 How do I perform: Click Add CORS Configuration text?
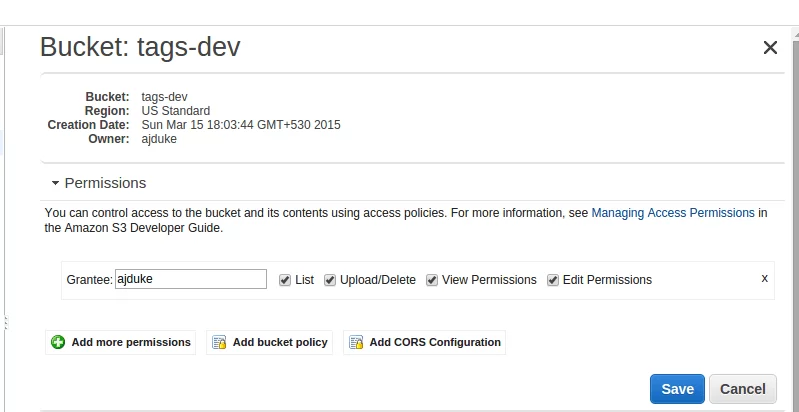point(435,342)
